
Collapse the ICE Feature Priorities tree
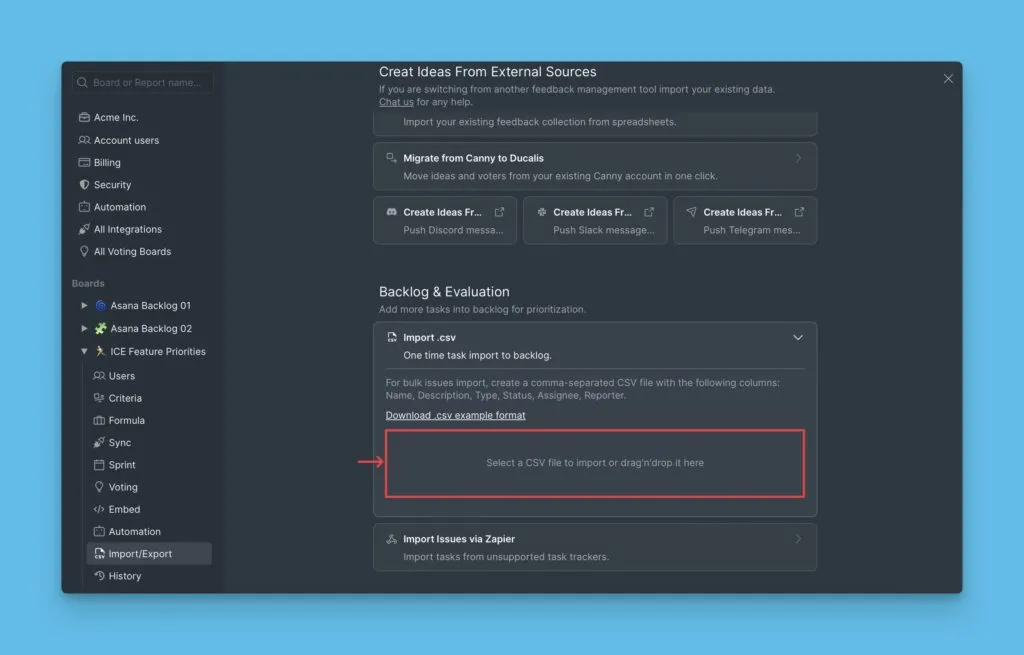[84, 351]
